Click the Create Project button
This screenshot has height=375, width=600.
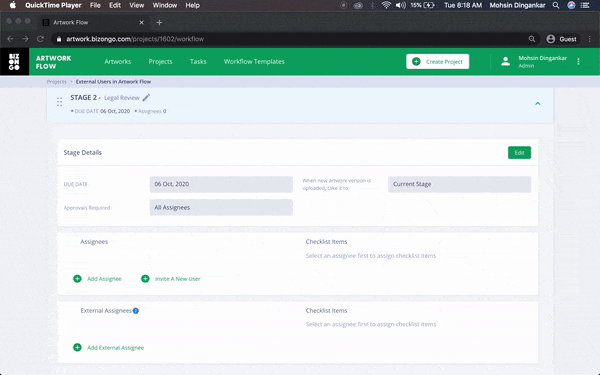click(437, 62)
